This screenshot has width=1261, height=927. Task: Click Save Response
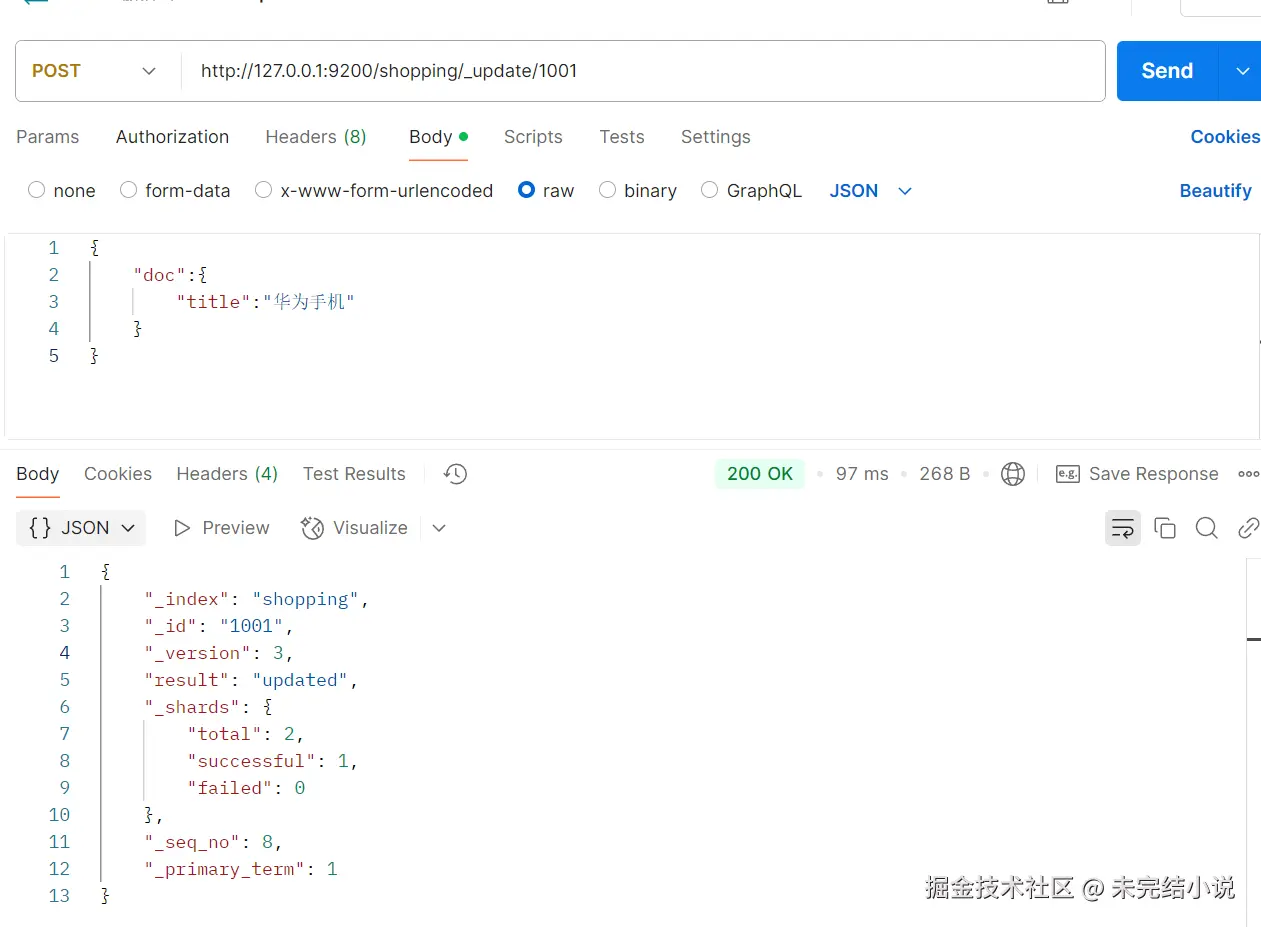1138,474
